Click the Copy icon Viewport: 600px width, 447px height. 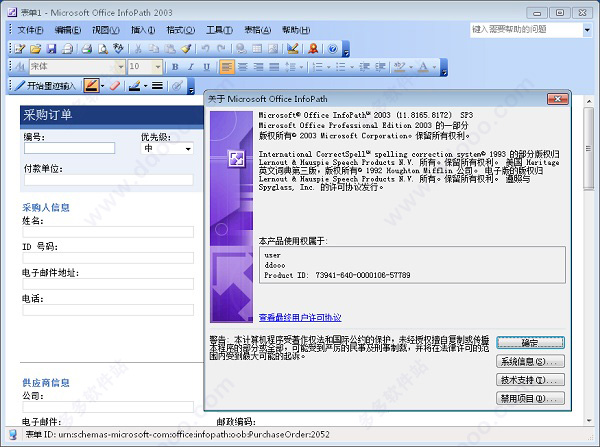click(x=154, y=49)
